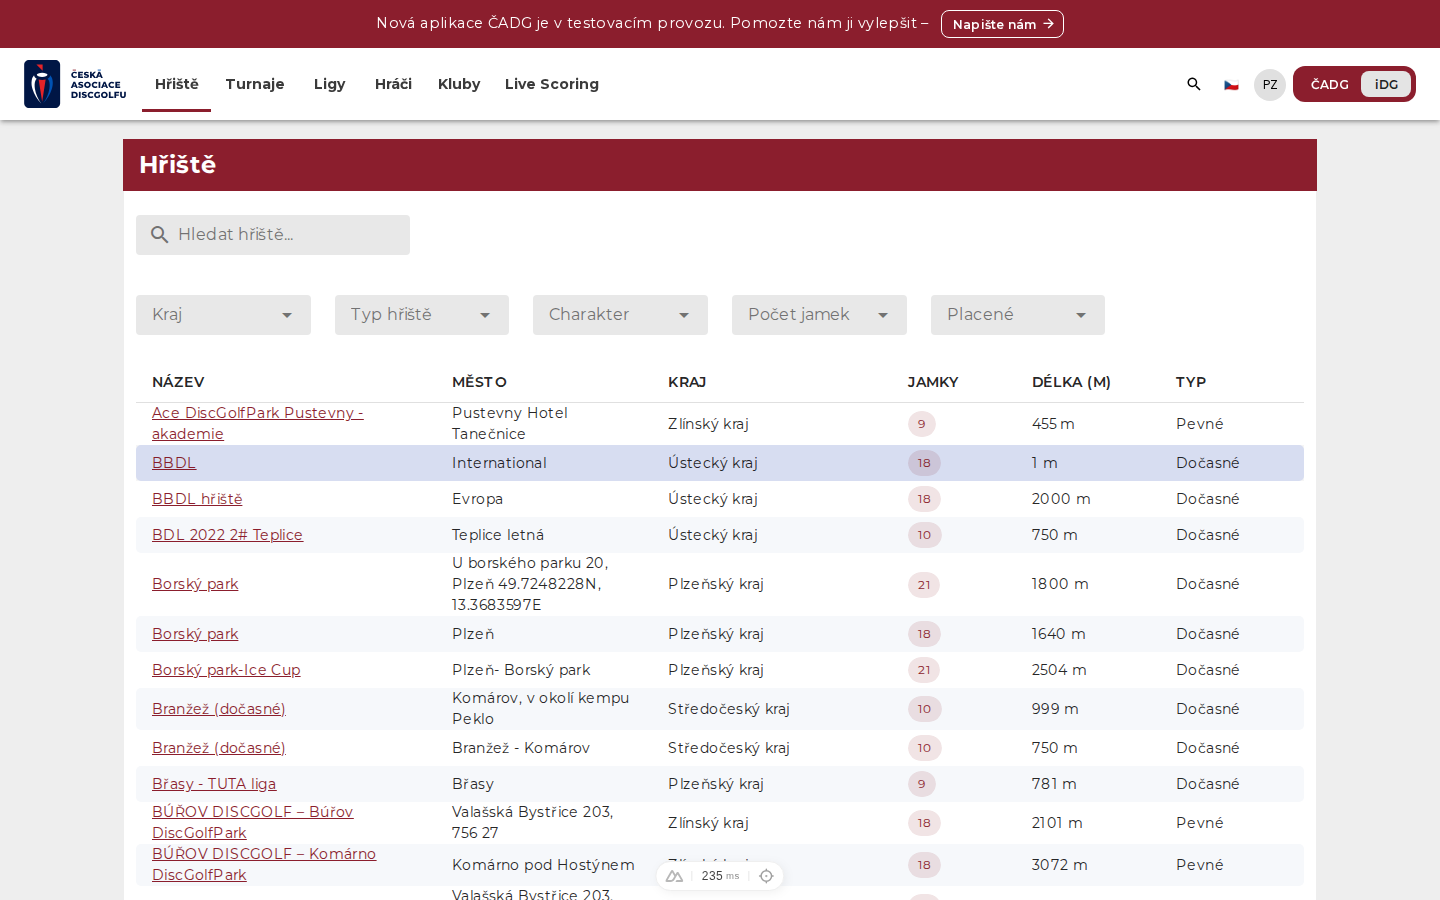Click the Czech flag language icon
The image size is (1440, 900).
click(1232, 85)
